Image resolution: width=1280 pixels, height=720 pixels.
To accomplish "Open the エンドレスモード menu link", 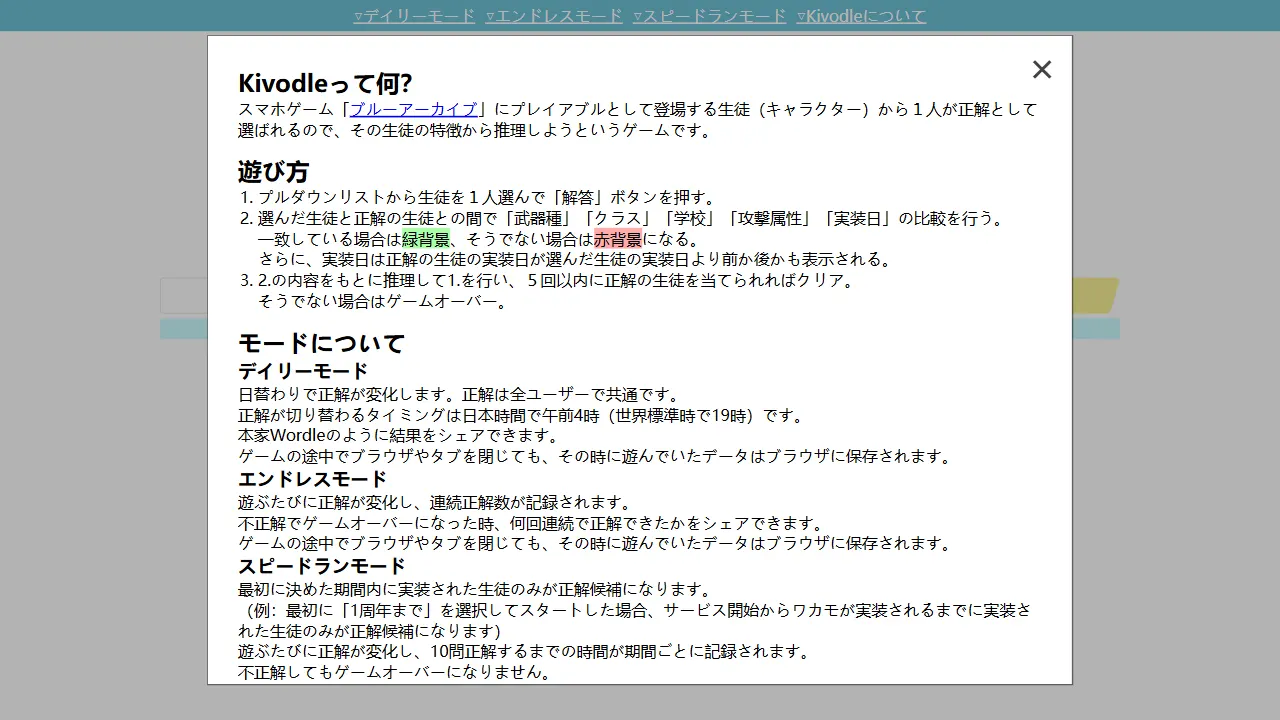I will coord(554,16).
